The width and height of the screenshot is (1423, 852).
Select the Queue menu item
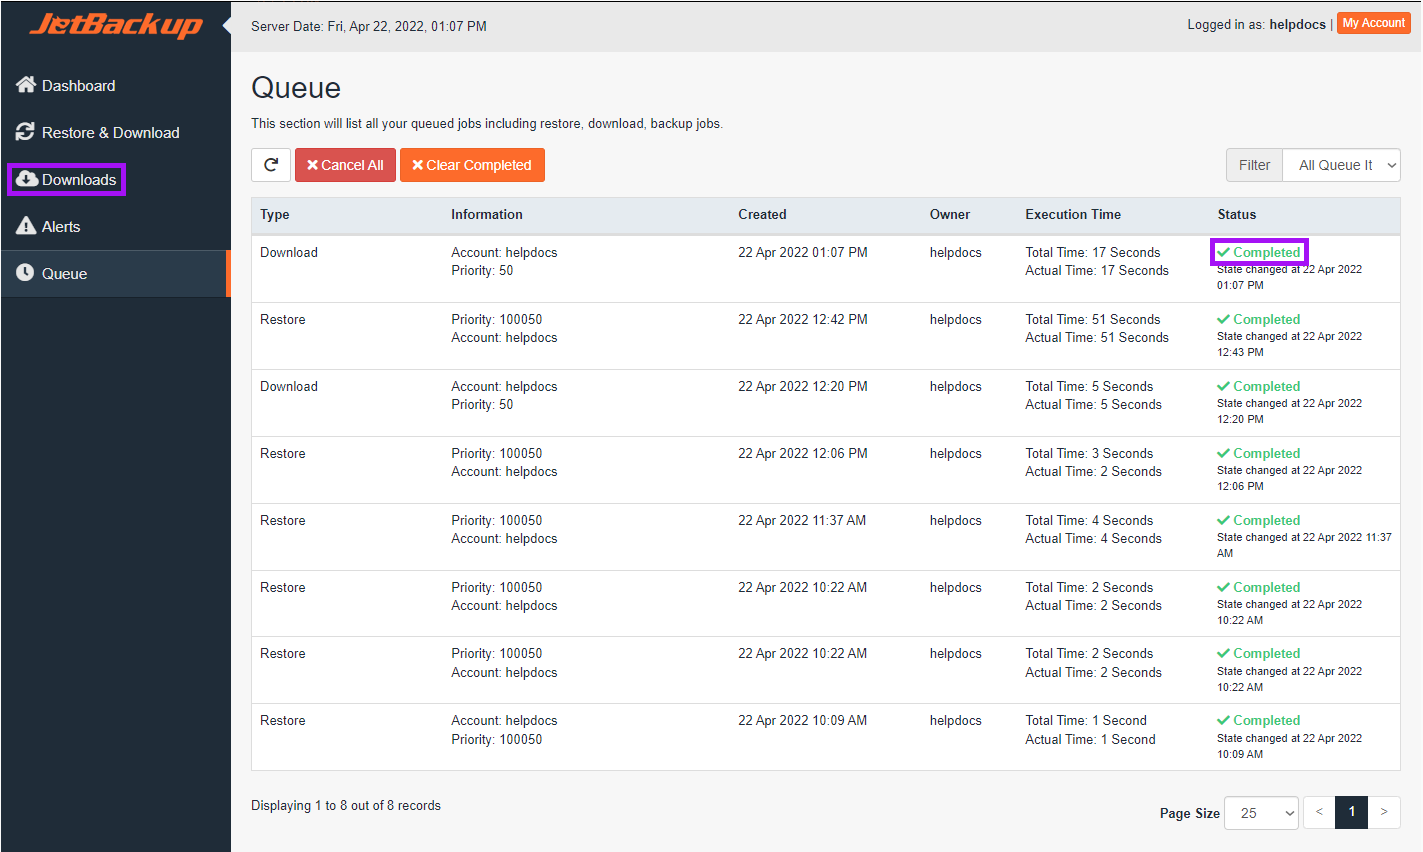[116, 274]
